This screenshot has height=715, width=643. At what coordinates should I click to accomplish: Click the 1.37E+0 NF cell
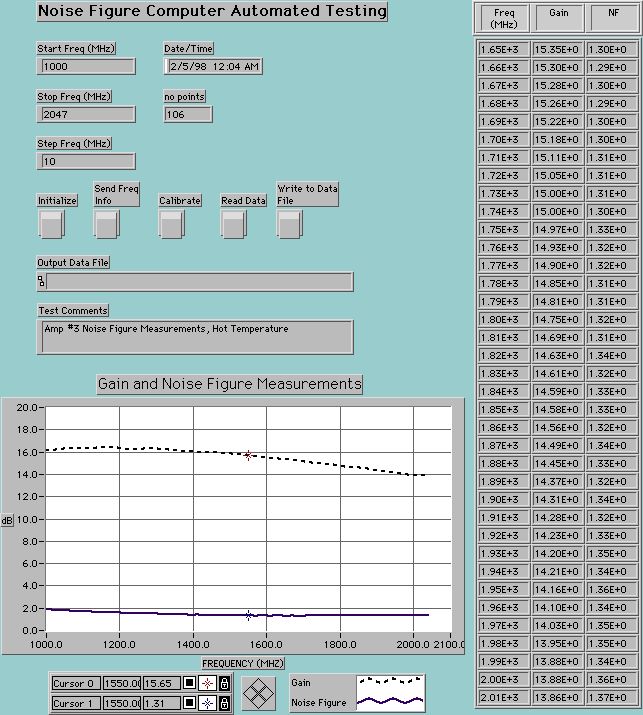[x=612, y=698]
